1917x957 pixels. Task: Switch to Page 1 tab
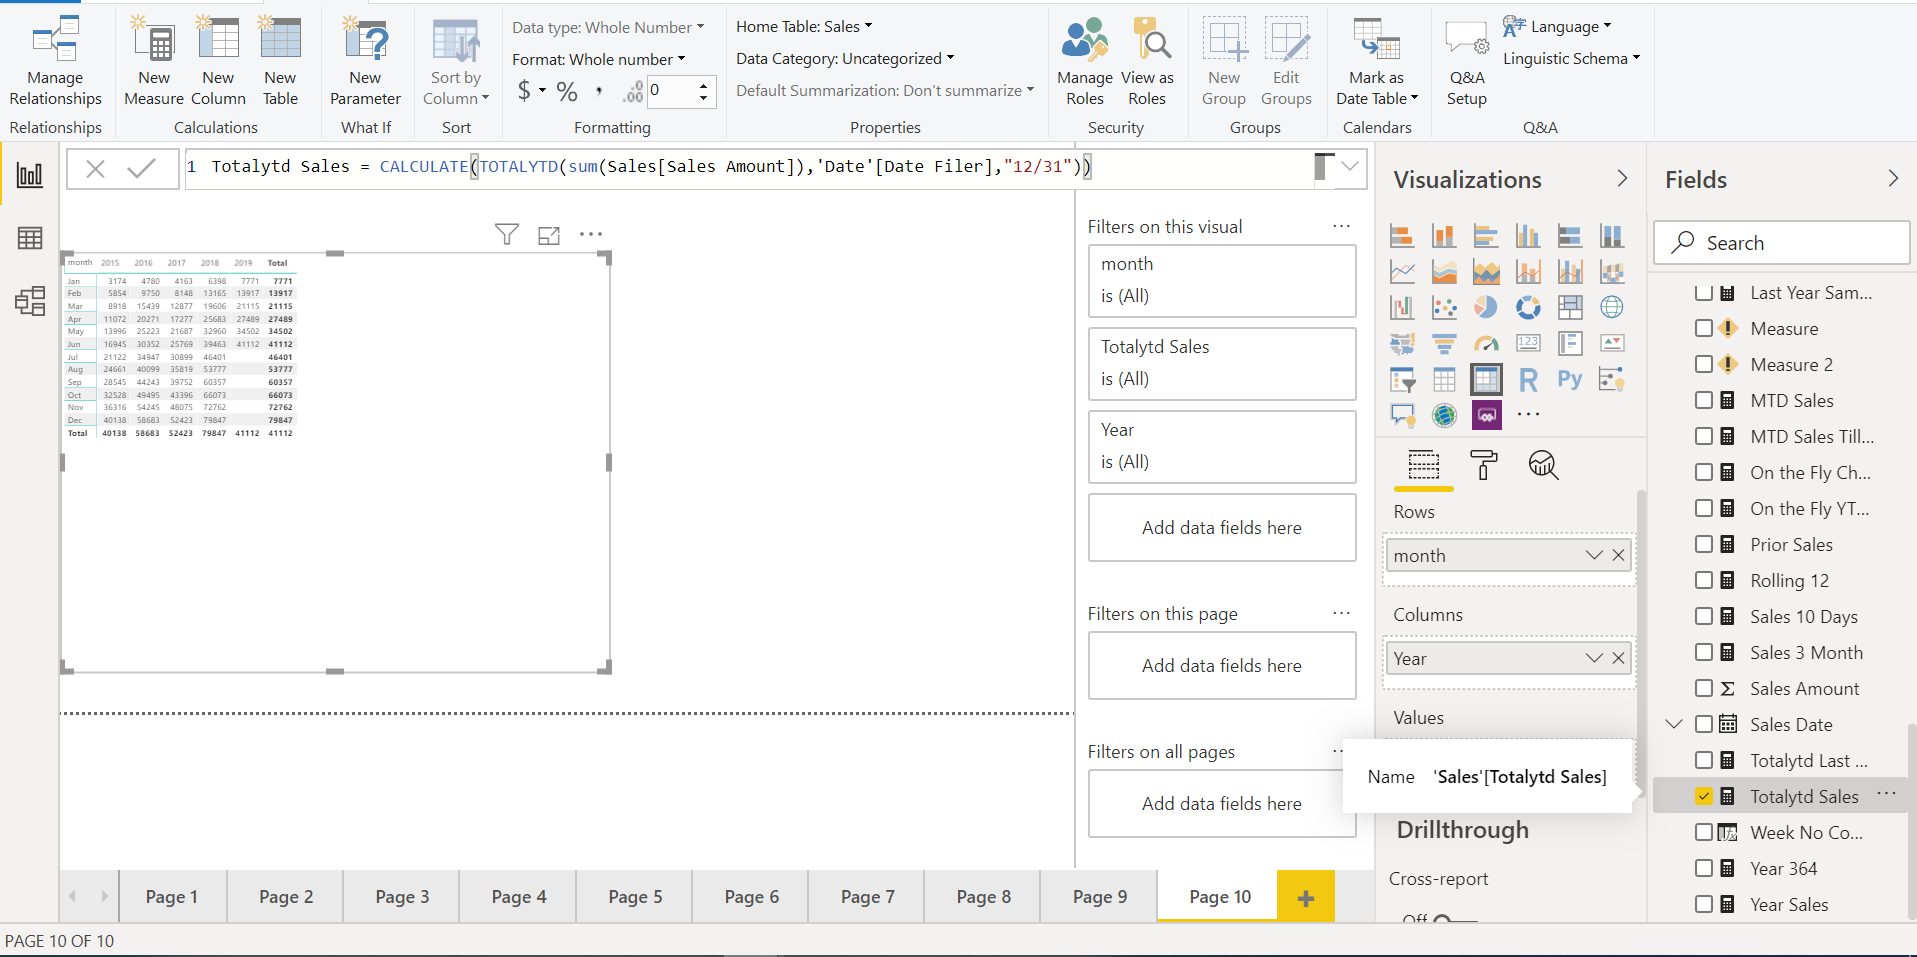click(x=172, y=896)
